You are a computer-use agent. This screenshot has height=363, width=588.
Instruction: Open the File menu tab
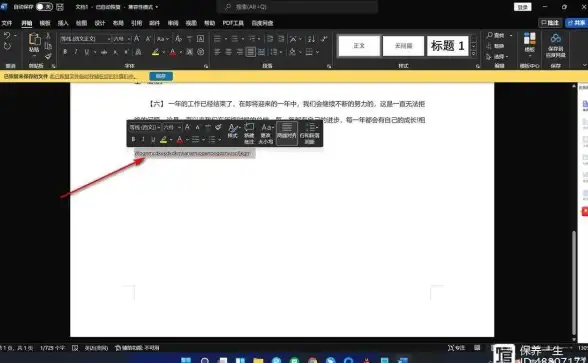[x=7, y=23]
